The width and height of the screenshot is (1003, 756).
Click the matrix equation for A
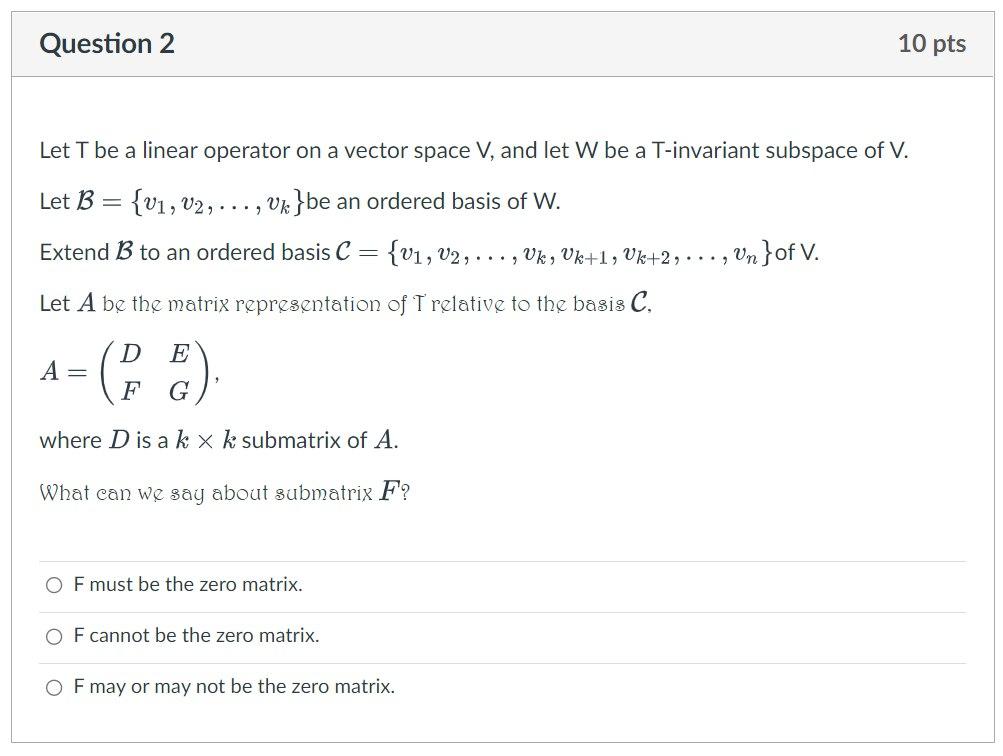point(130,371)
